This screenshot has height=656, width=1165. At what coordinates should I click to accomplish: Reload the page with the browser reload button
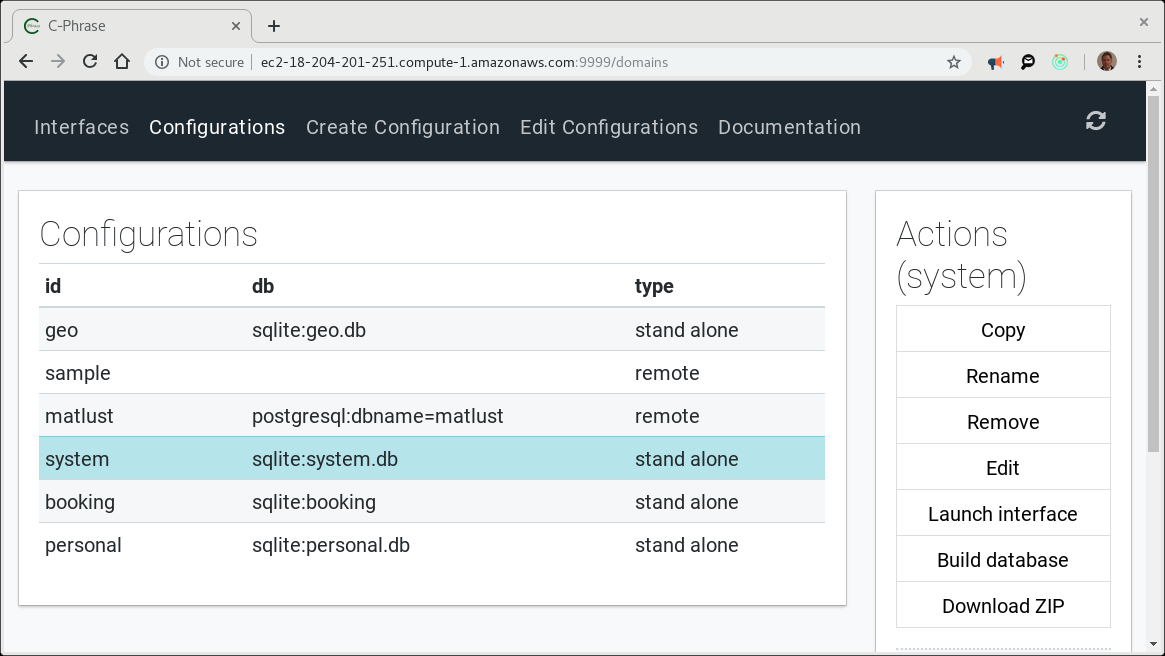pyautogui.click(x=90, y=62)
